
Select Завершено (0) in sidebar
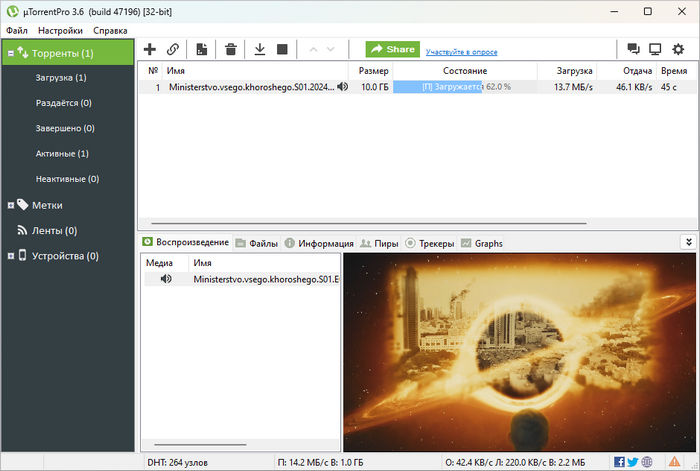point(65,129)
